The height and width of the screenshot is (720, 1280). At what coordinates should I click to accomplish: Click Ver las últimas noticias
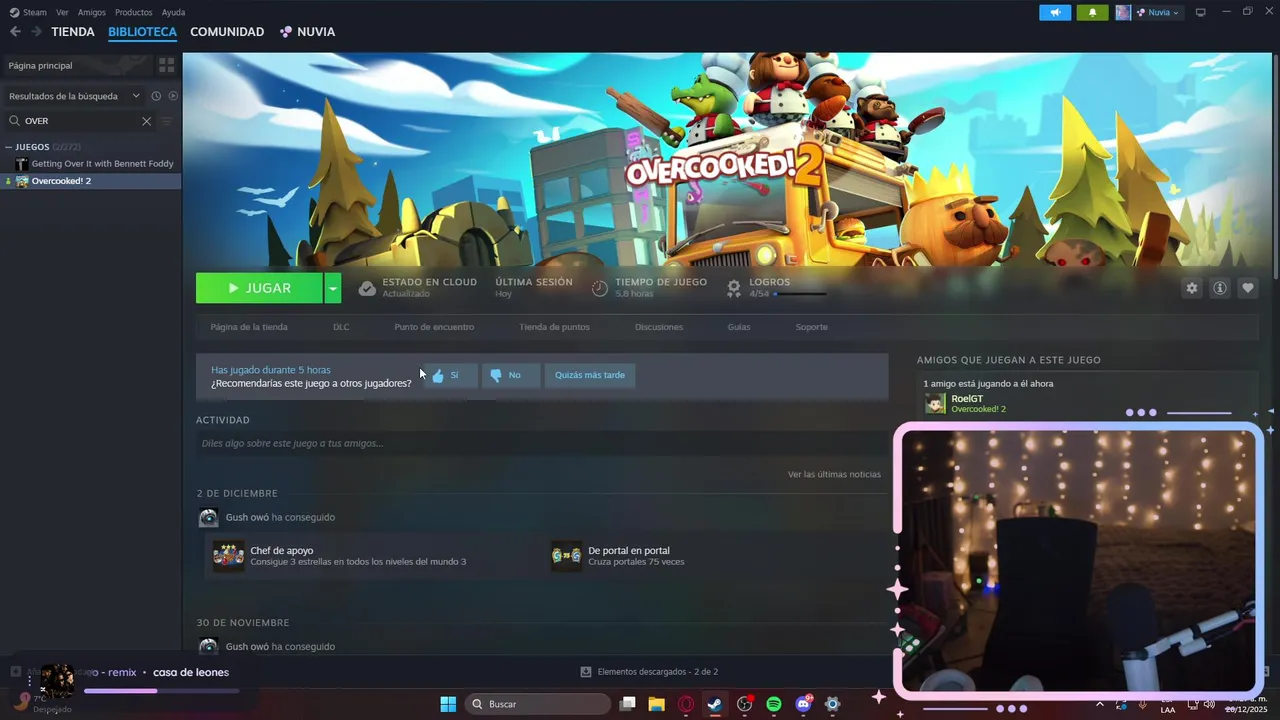834,474
